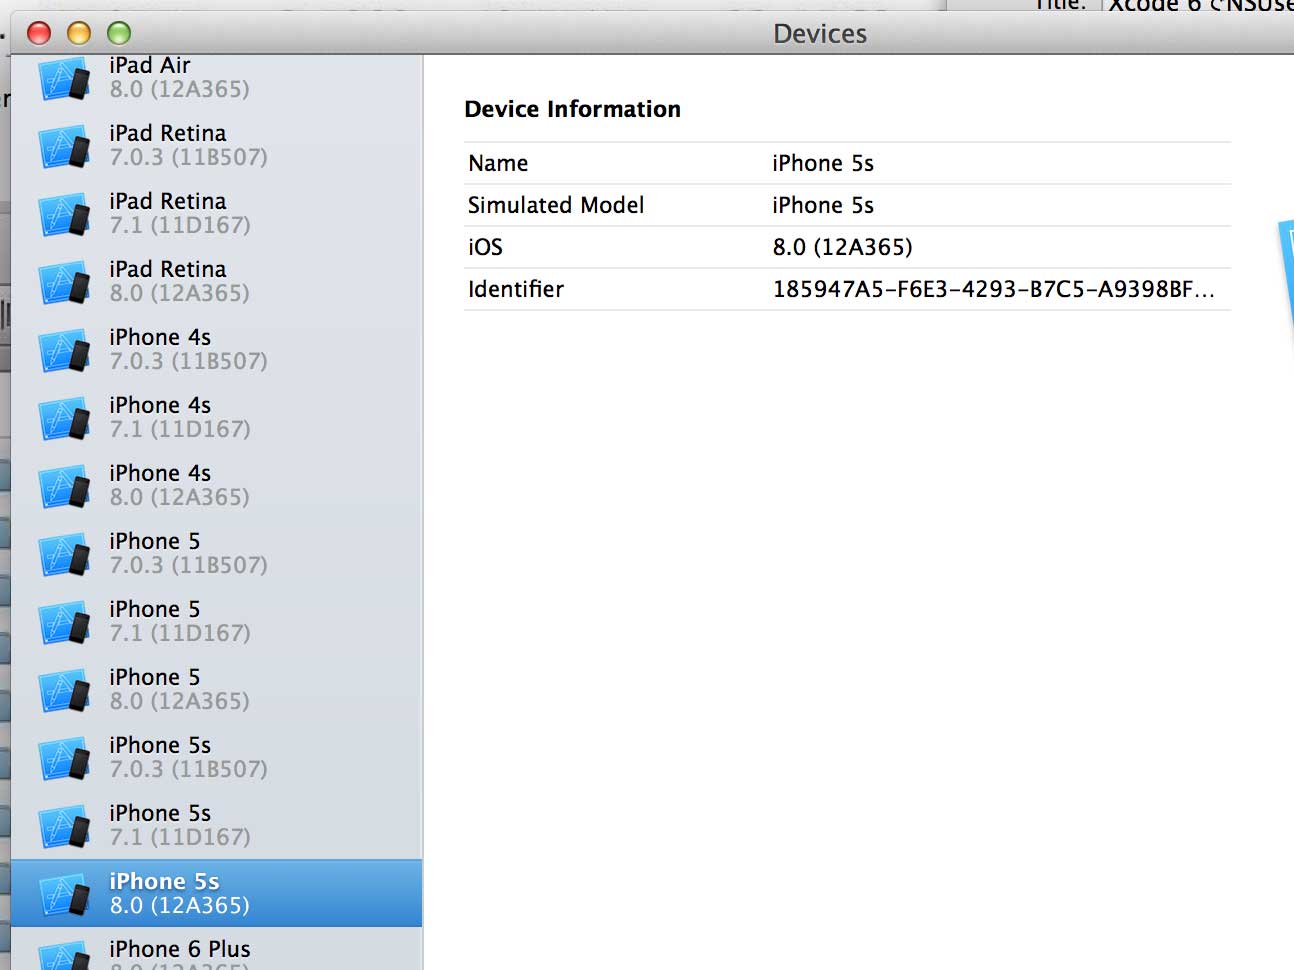The height and width of the screenshot is (970, 1294).
Task: Click the iOS version value 8.0 (12A365)
Action: (842, 247)
